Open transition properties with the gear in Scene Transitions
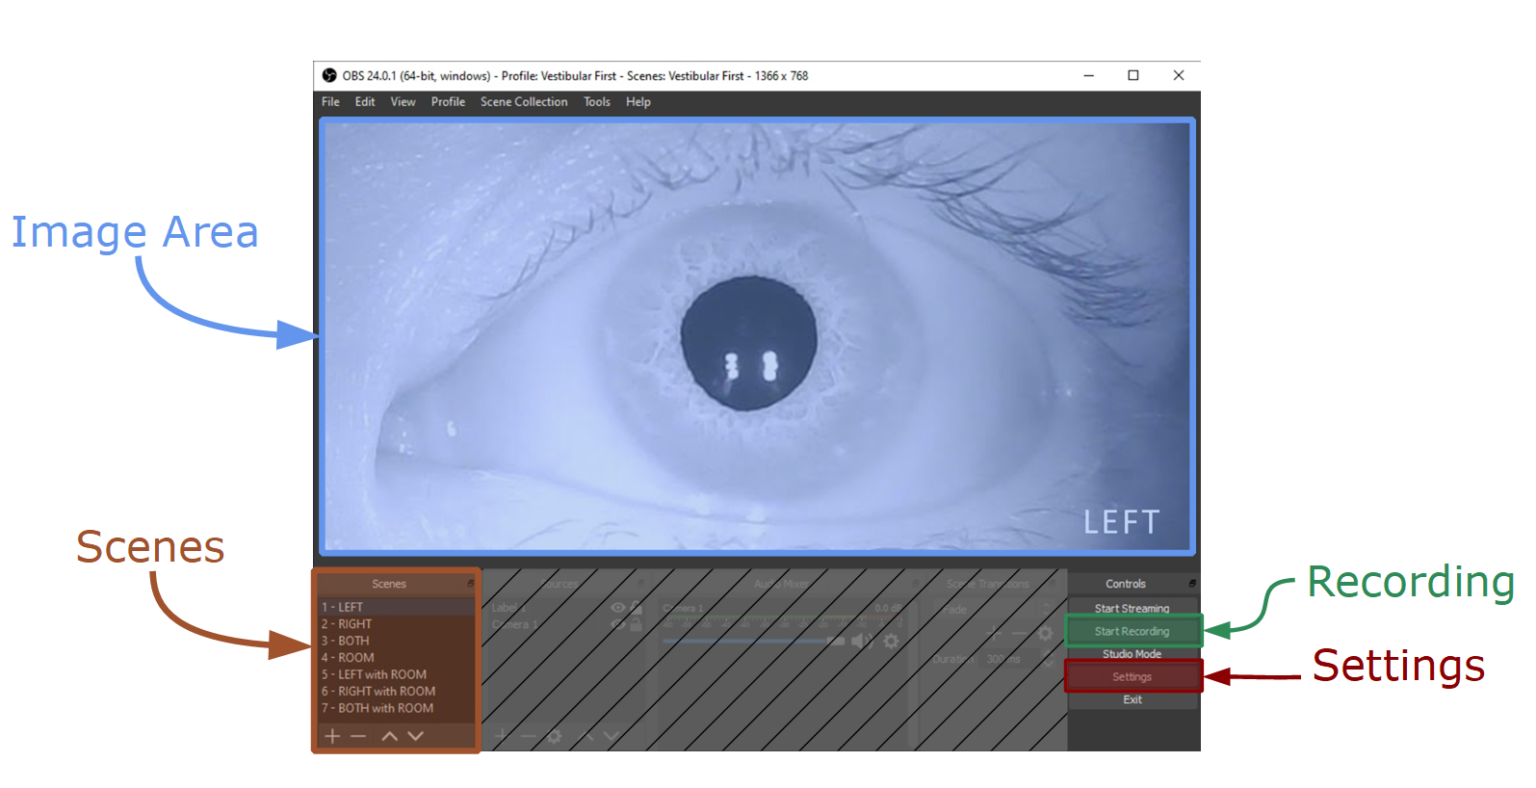The width and height of the screenshot is (1536, 788). coord(1044,633)
